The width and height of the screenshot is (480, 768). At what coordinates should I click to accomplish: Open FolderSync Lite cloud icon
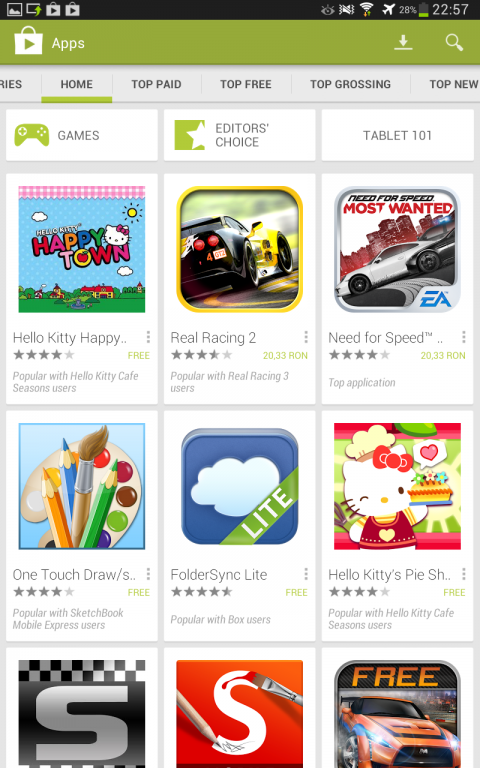point(240,486)
